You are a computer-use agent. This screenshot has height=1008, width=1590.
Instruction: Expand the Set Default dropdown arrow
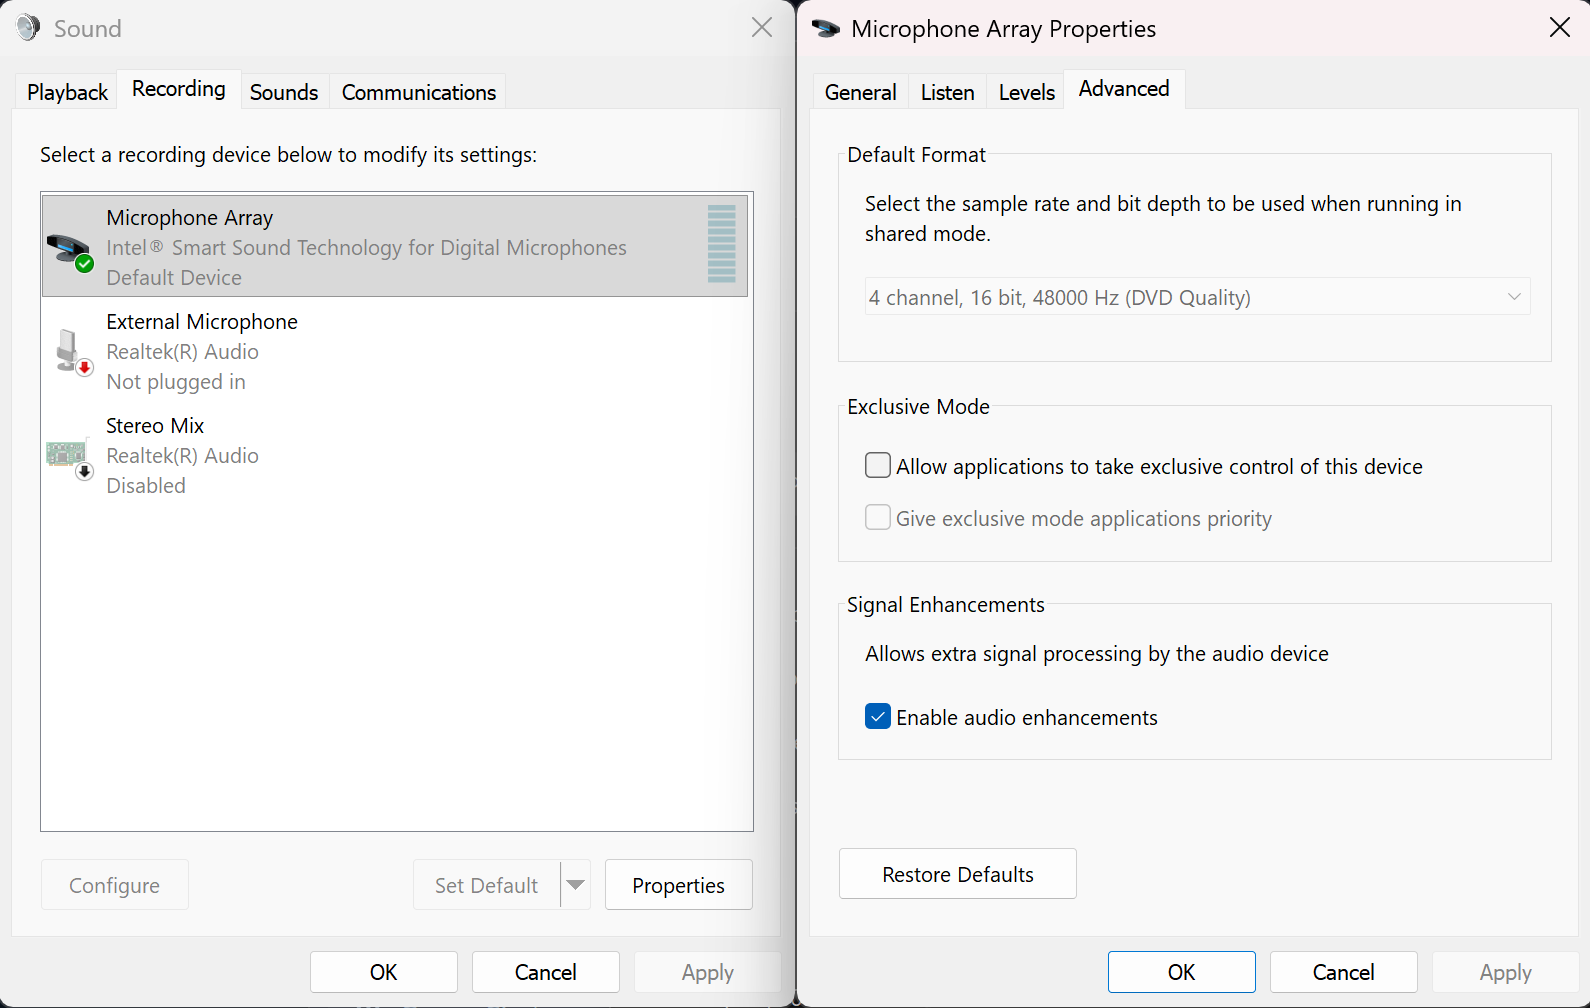pos(575,885)
